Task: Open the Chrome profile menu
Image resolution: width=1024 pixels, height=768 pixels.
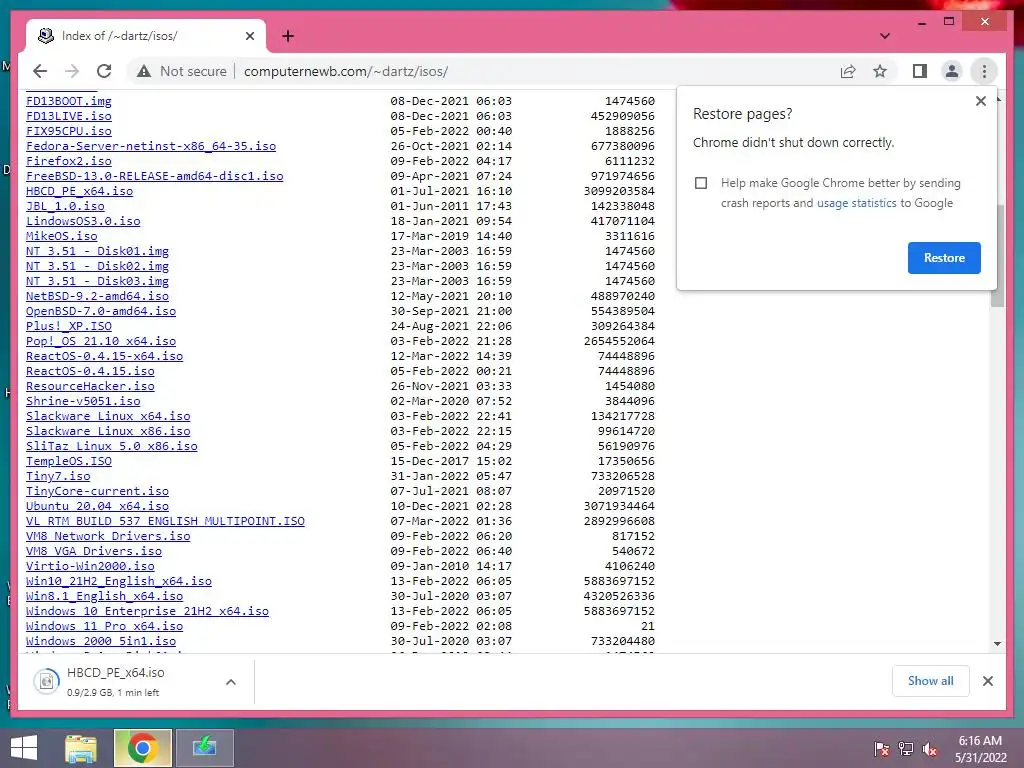Action: tap(952, 71)
